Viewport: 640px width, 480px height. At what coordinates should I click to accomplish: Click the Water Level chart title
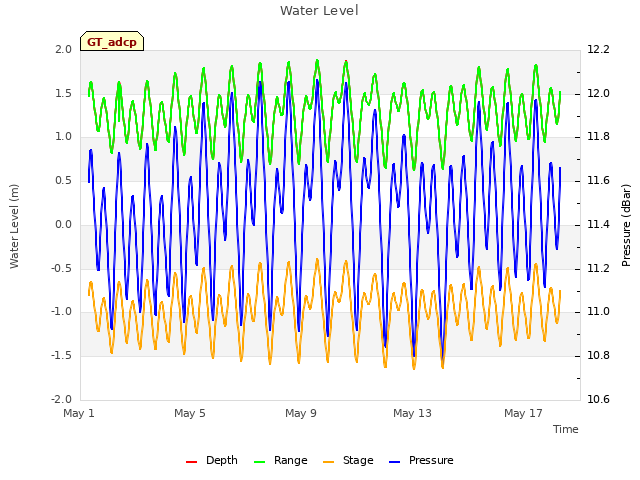click(x=319, y=11)
